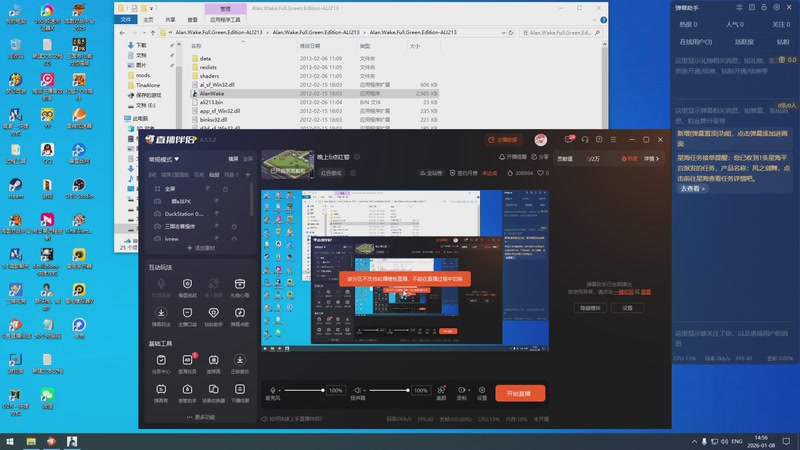Click the Explorer search box
The height and width of the screenshot is (450, 800).
(x=561, y=32)
